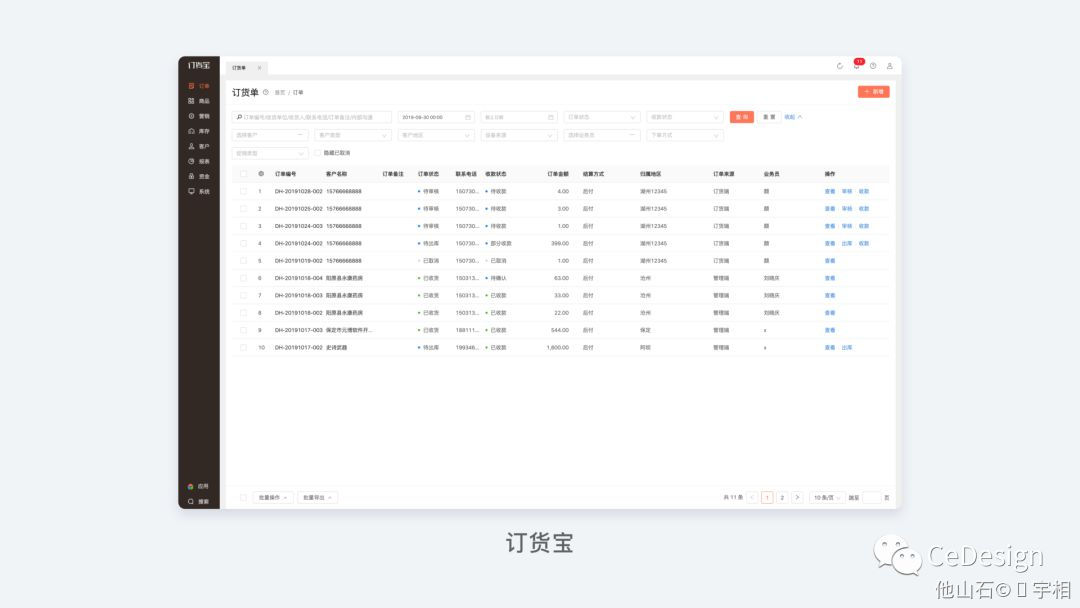1080x608 pixels.
Task: Select the 订货单 tab at top
Action: click(240, 68)
